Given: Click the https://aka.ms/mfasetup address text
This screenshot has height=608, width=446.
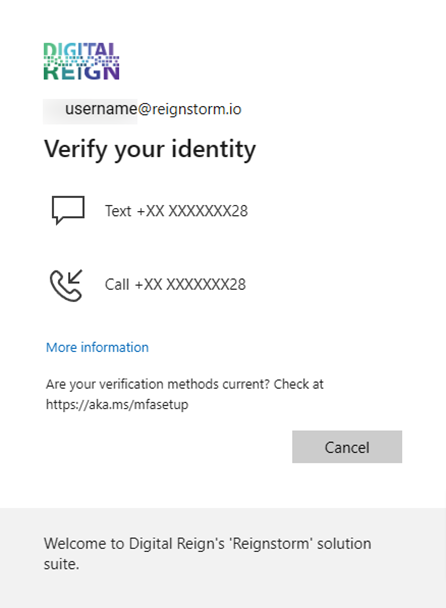Looking at the screenshot, I should coord(117,404).
